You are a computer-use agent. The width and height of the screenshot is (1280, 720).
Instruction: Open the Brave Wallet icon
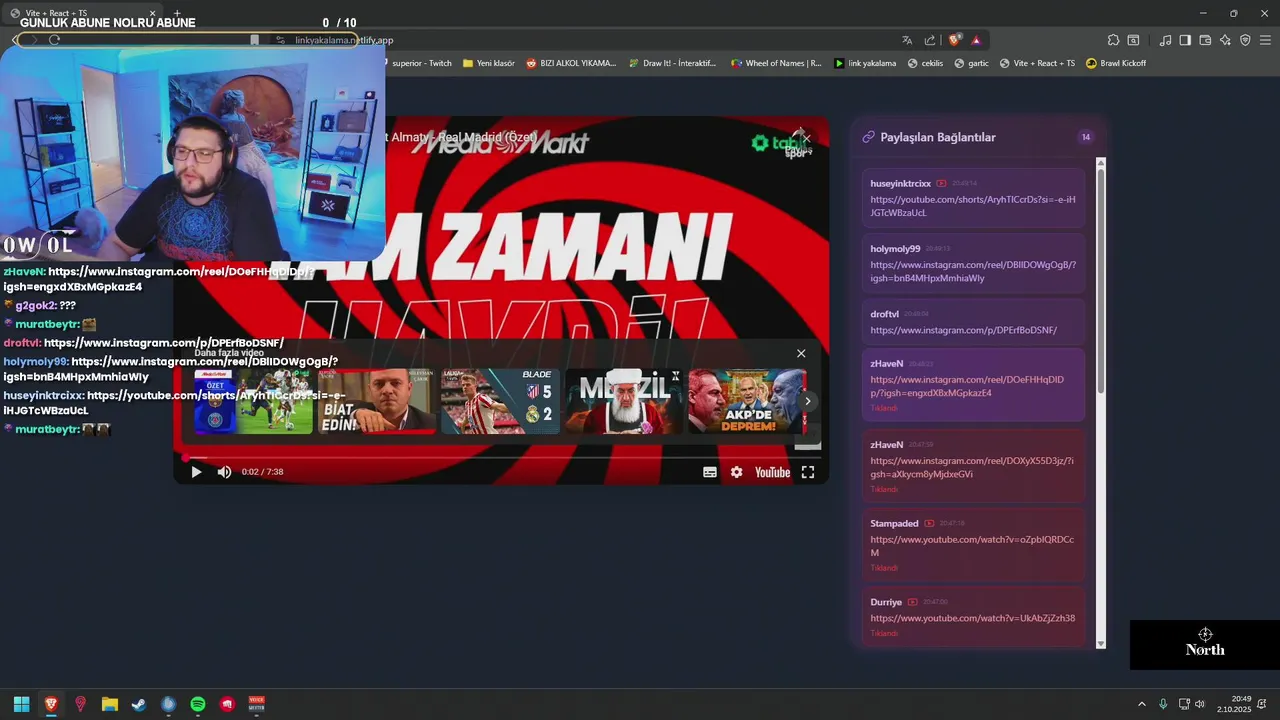coord(1205,40)
